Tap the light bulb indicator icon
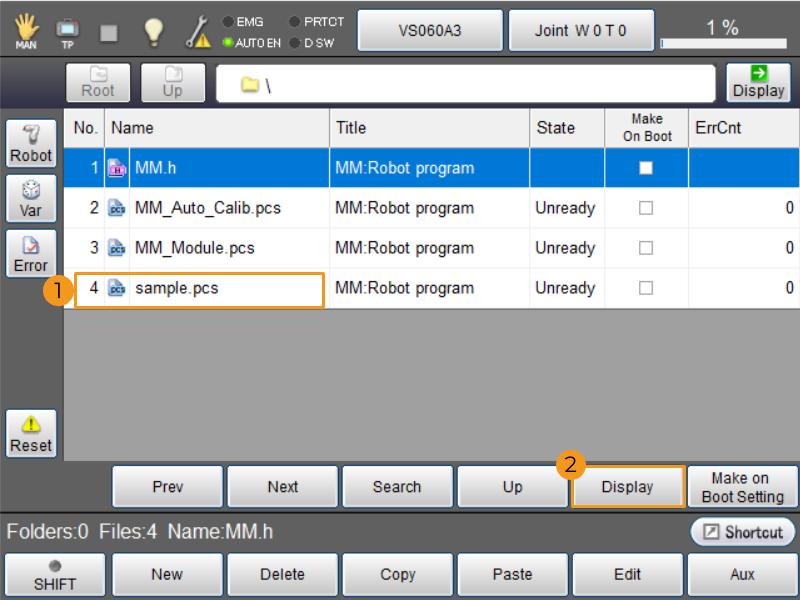 pos(153,32)
